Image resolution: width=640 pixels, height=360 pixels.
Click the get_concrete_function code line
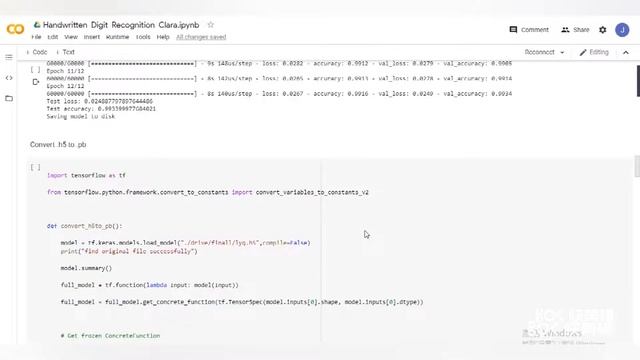click(x=242, y=302)
